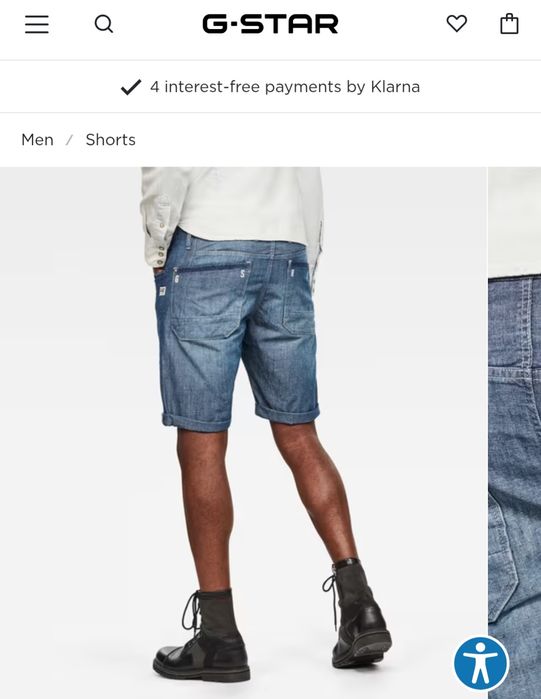Tap the white side label on shorts
This screenshot has width=541, height=699.
click(x=162, y=291)
